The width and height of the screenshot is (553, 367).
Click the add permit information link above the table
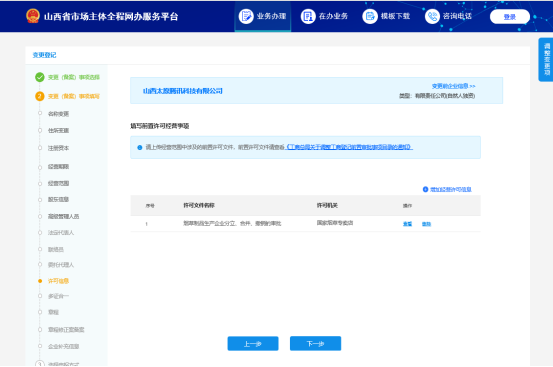click(451, 189)
